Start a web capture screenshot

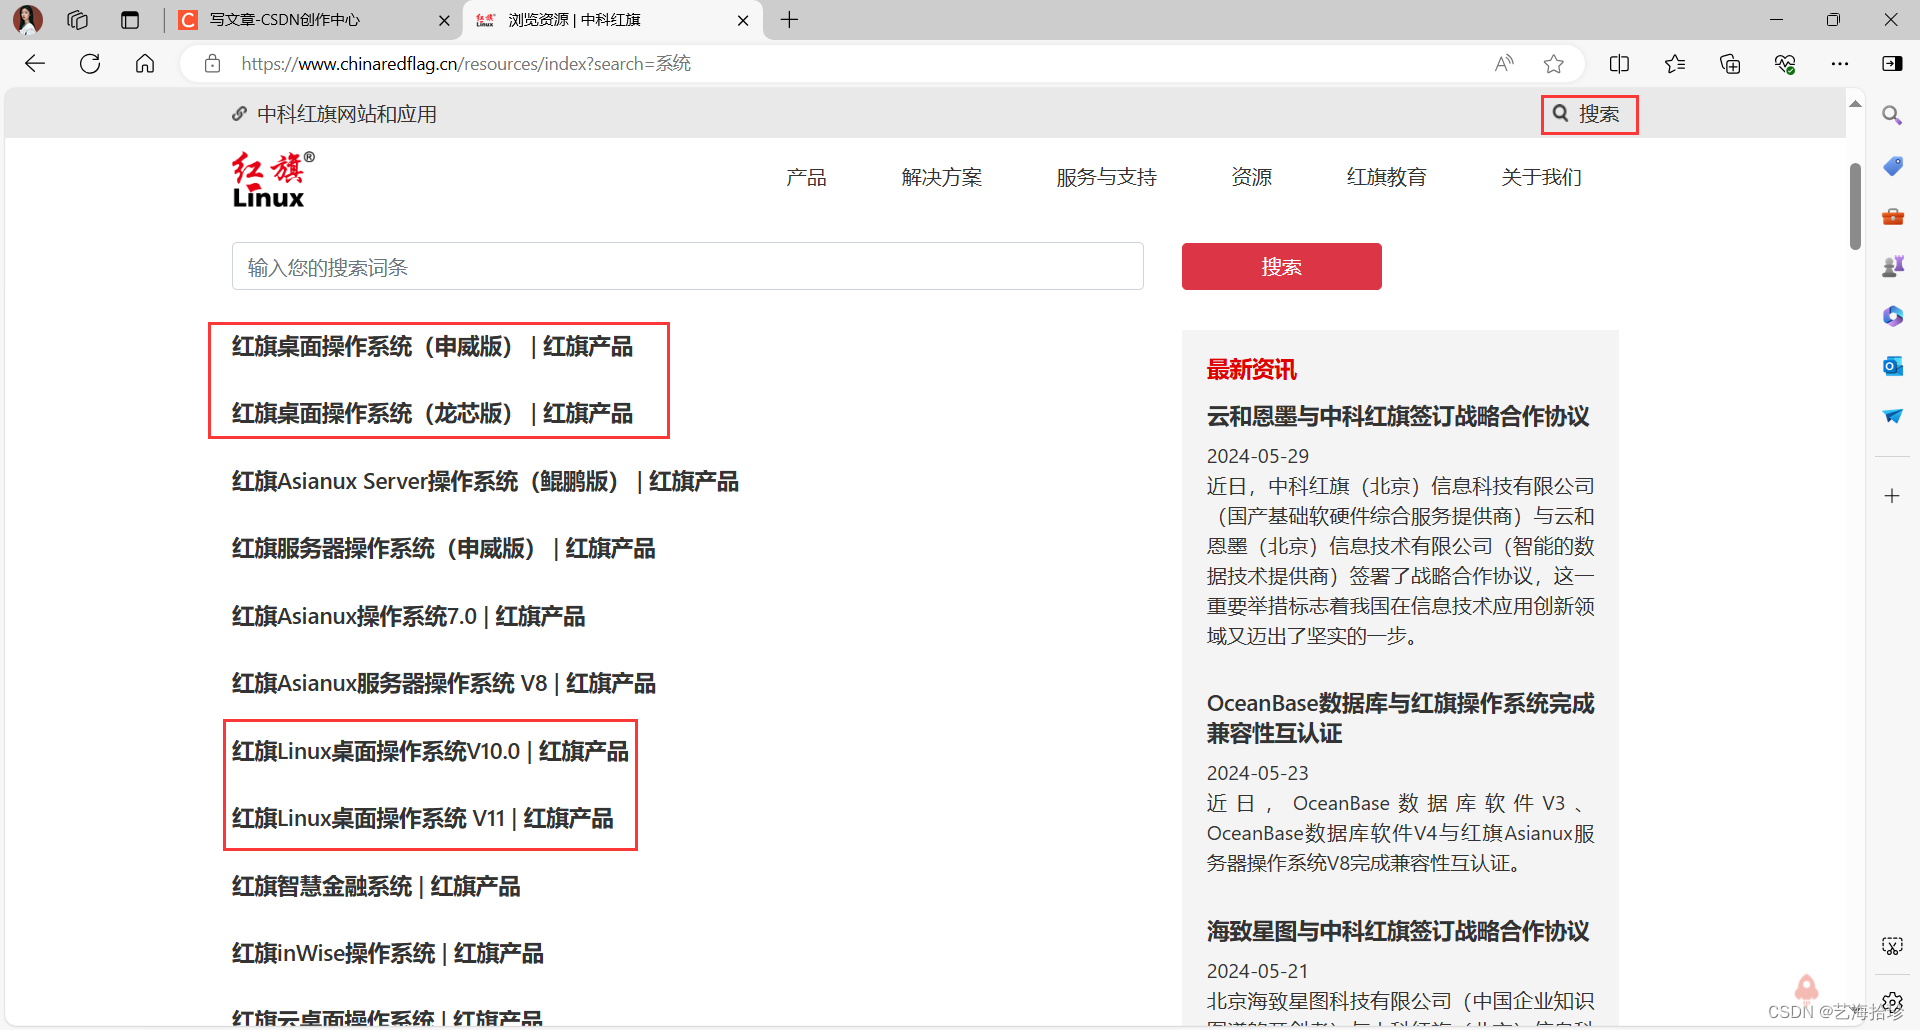1892,945
